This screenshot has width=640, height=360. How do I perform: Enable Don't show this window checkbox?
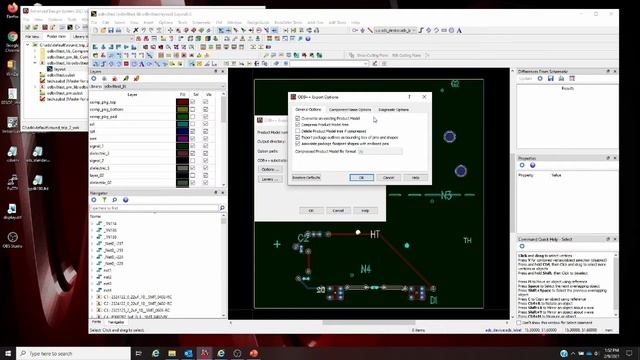pyautogui.click(x=519, y=322)
